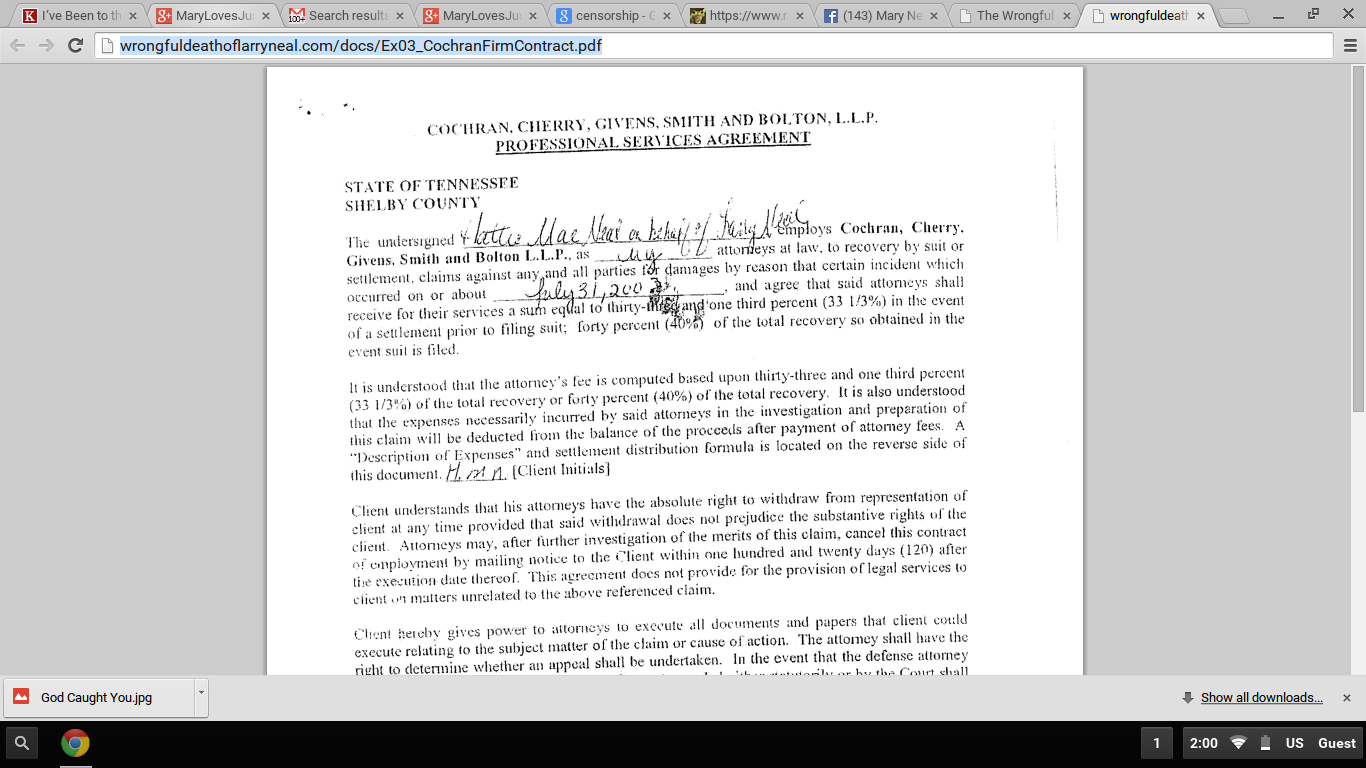Close the "censorship - G" tab
Screen dimensions: 1366x768
pyautogui.click(x=667, y=16)
